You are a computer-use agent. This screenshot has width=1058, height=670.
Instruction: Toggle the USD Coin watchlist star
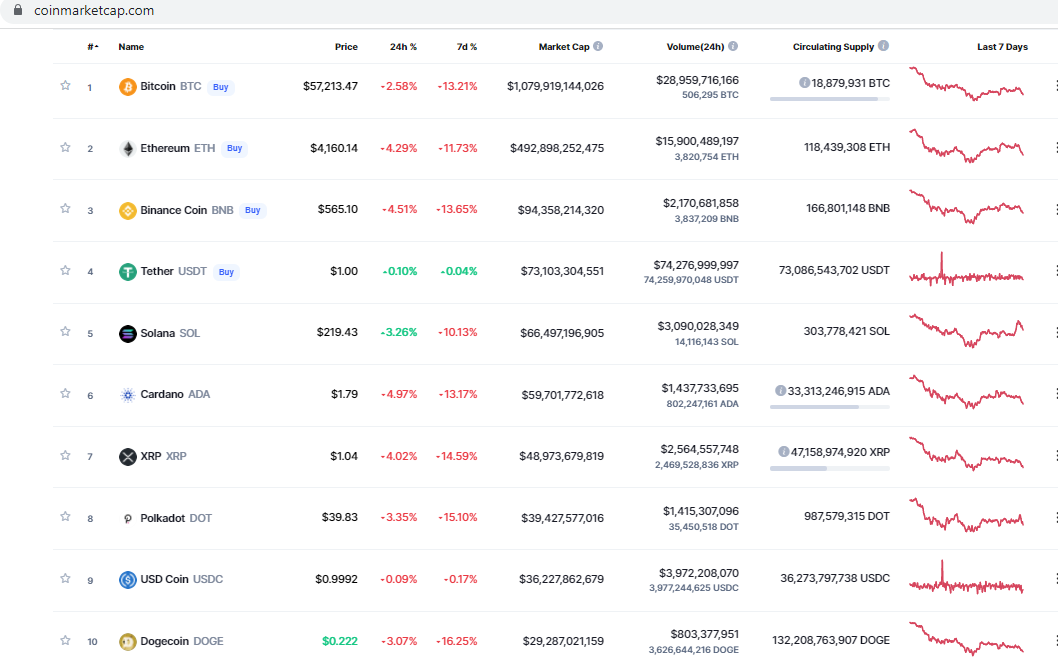tap(65, 578)
